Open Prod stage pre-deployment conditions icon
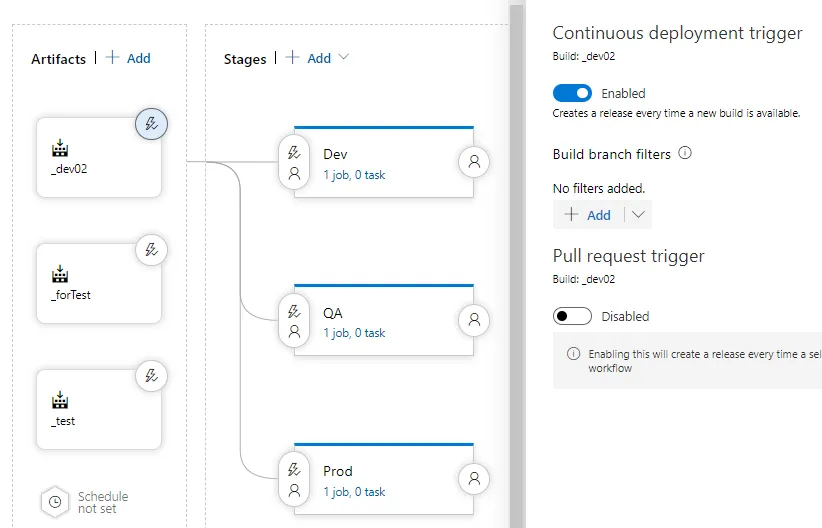Viewport: 822px width, 528px height. (294, 479)
